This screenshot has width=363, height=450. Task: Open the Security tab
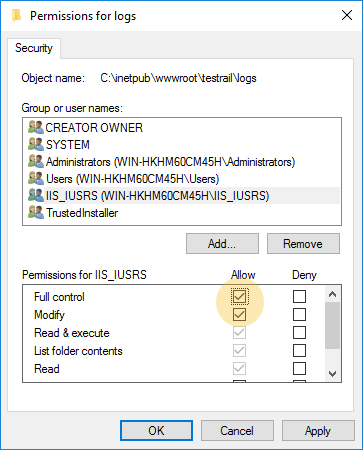pyautogui.click(x=34, y=48)
